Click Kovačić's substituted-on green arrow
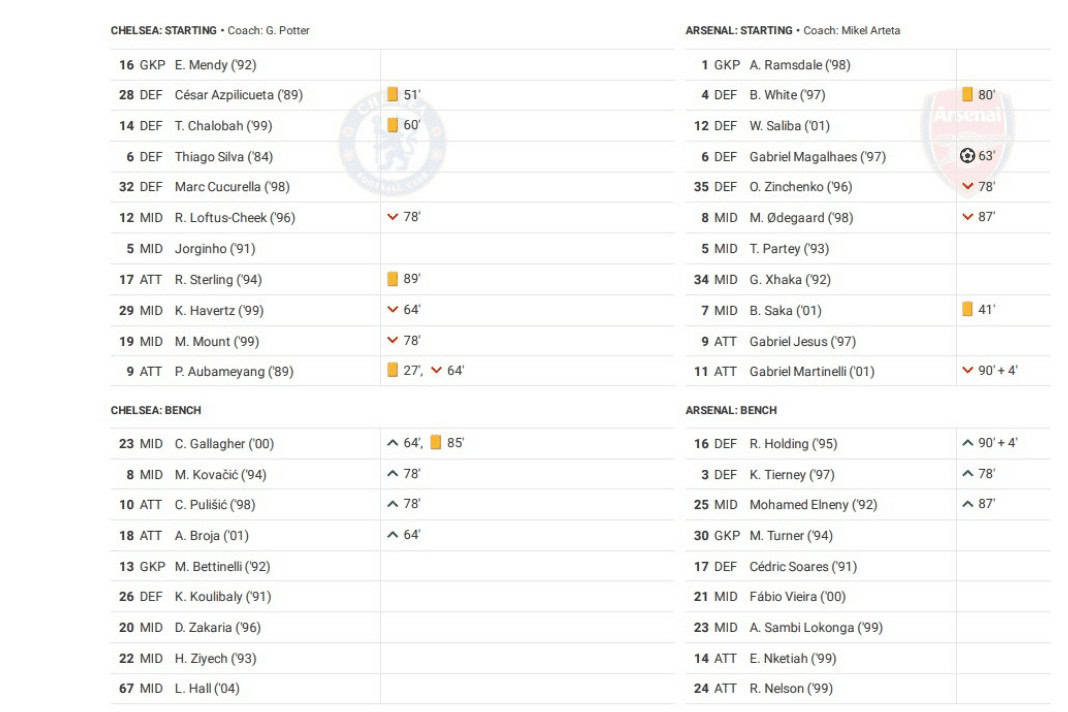Screen dimensions: 1068x712 pyautogui.click(x=393, y=474)
